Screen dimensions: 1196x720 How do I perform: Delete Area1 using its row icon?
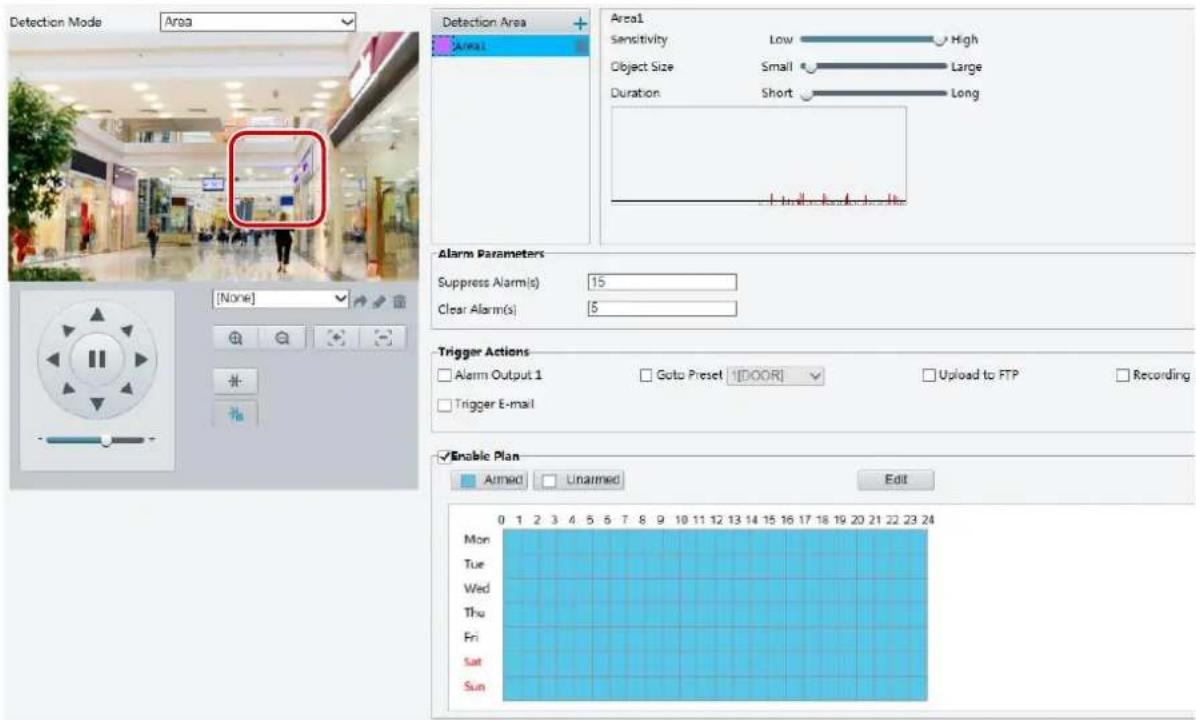[x=581, y=47]
